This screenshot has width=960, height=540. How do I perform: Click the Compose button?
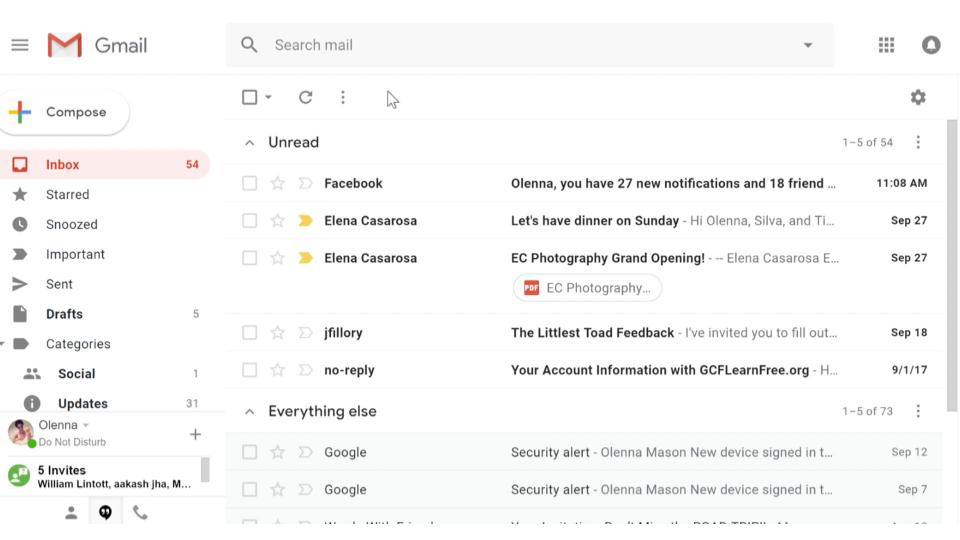(64, 112)
